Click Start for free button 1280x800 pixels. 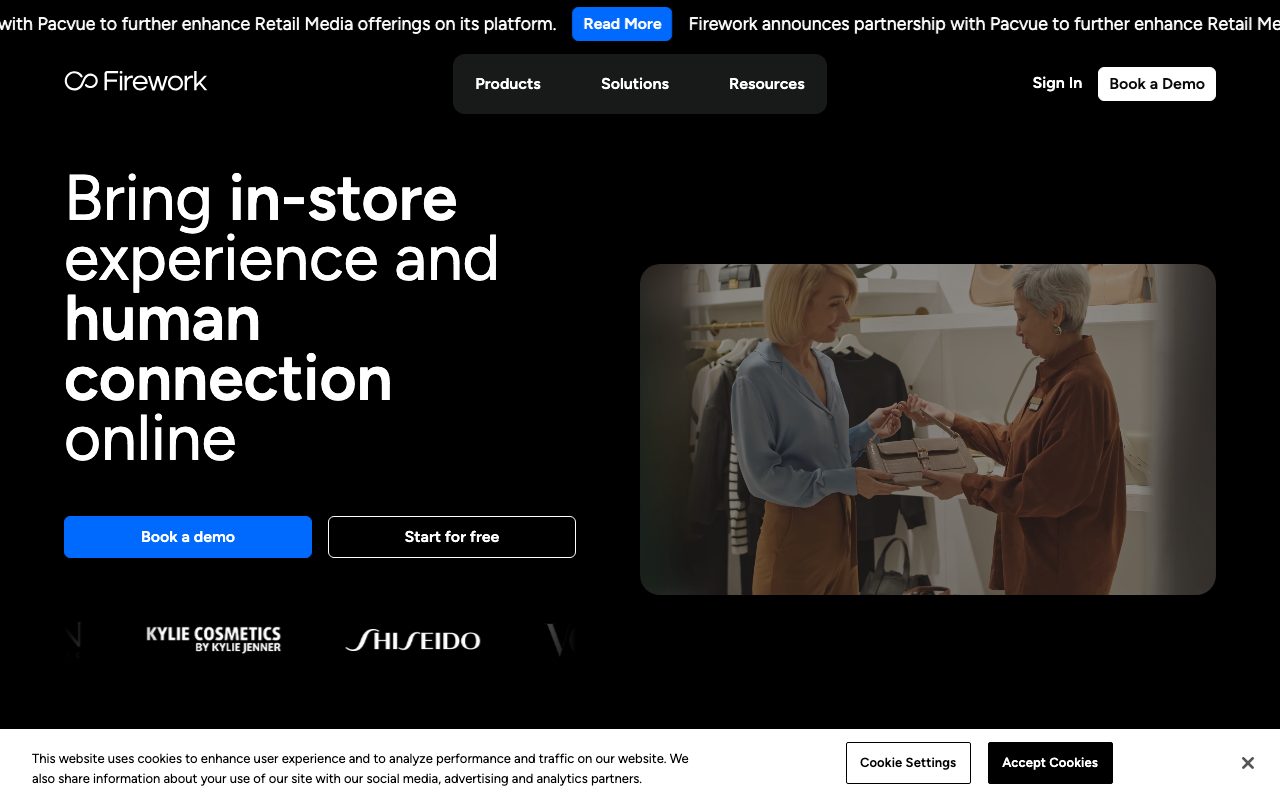[x=452, y=537]
